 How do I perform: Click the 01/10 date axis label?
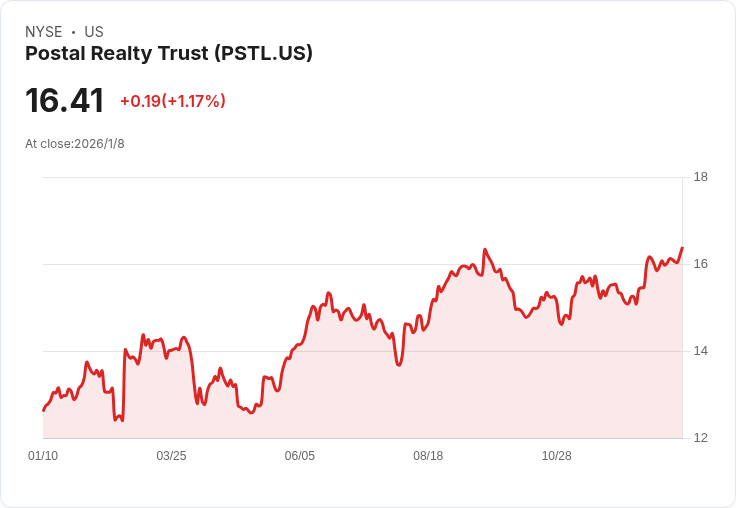click(43, 455)
